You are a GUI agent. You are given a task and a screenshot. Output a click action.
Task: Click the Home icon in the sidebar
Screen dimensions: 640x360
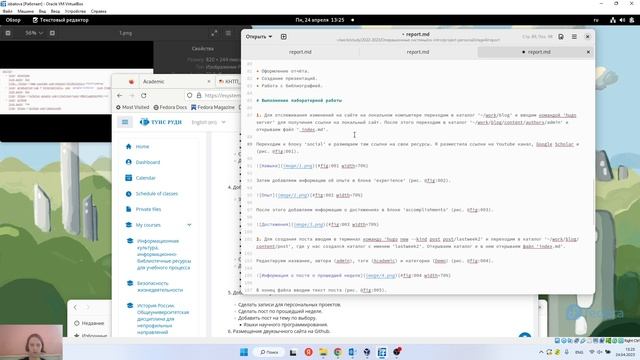[x=129, y=147]
